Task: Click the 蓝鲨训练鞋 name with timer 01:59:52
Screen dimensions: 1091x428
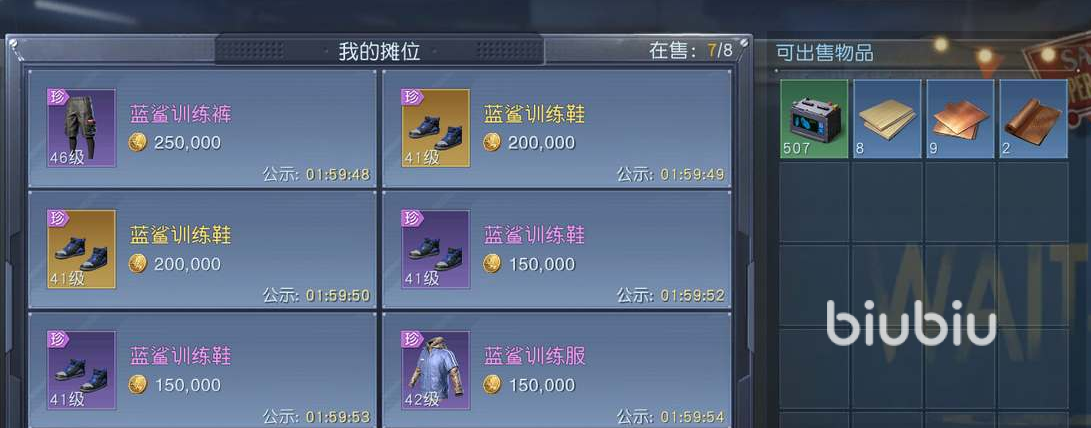Action: [534, 235]
